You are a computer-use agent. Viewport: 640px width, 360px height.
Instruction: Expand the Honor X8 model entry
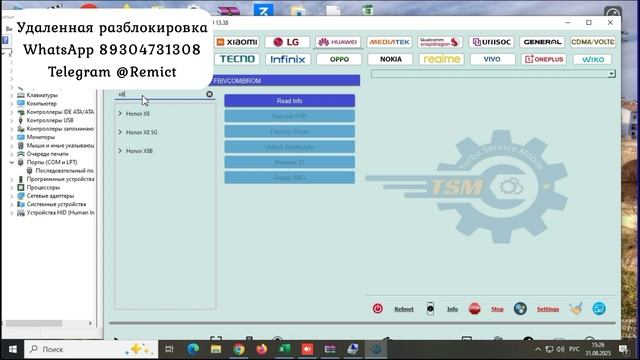120,113
